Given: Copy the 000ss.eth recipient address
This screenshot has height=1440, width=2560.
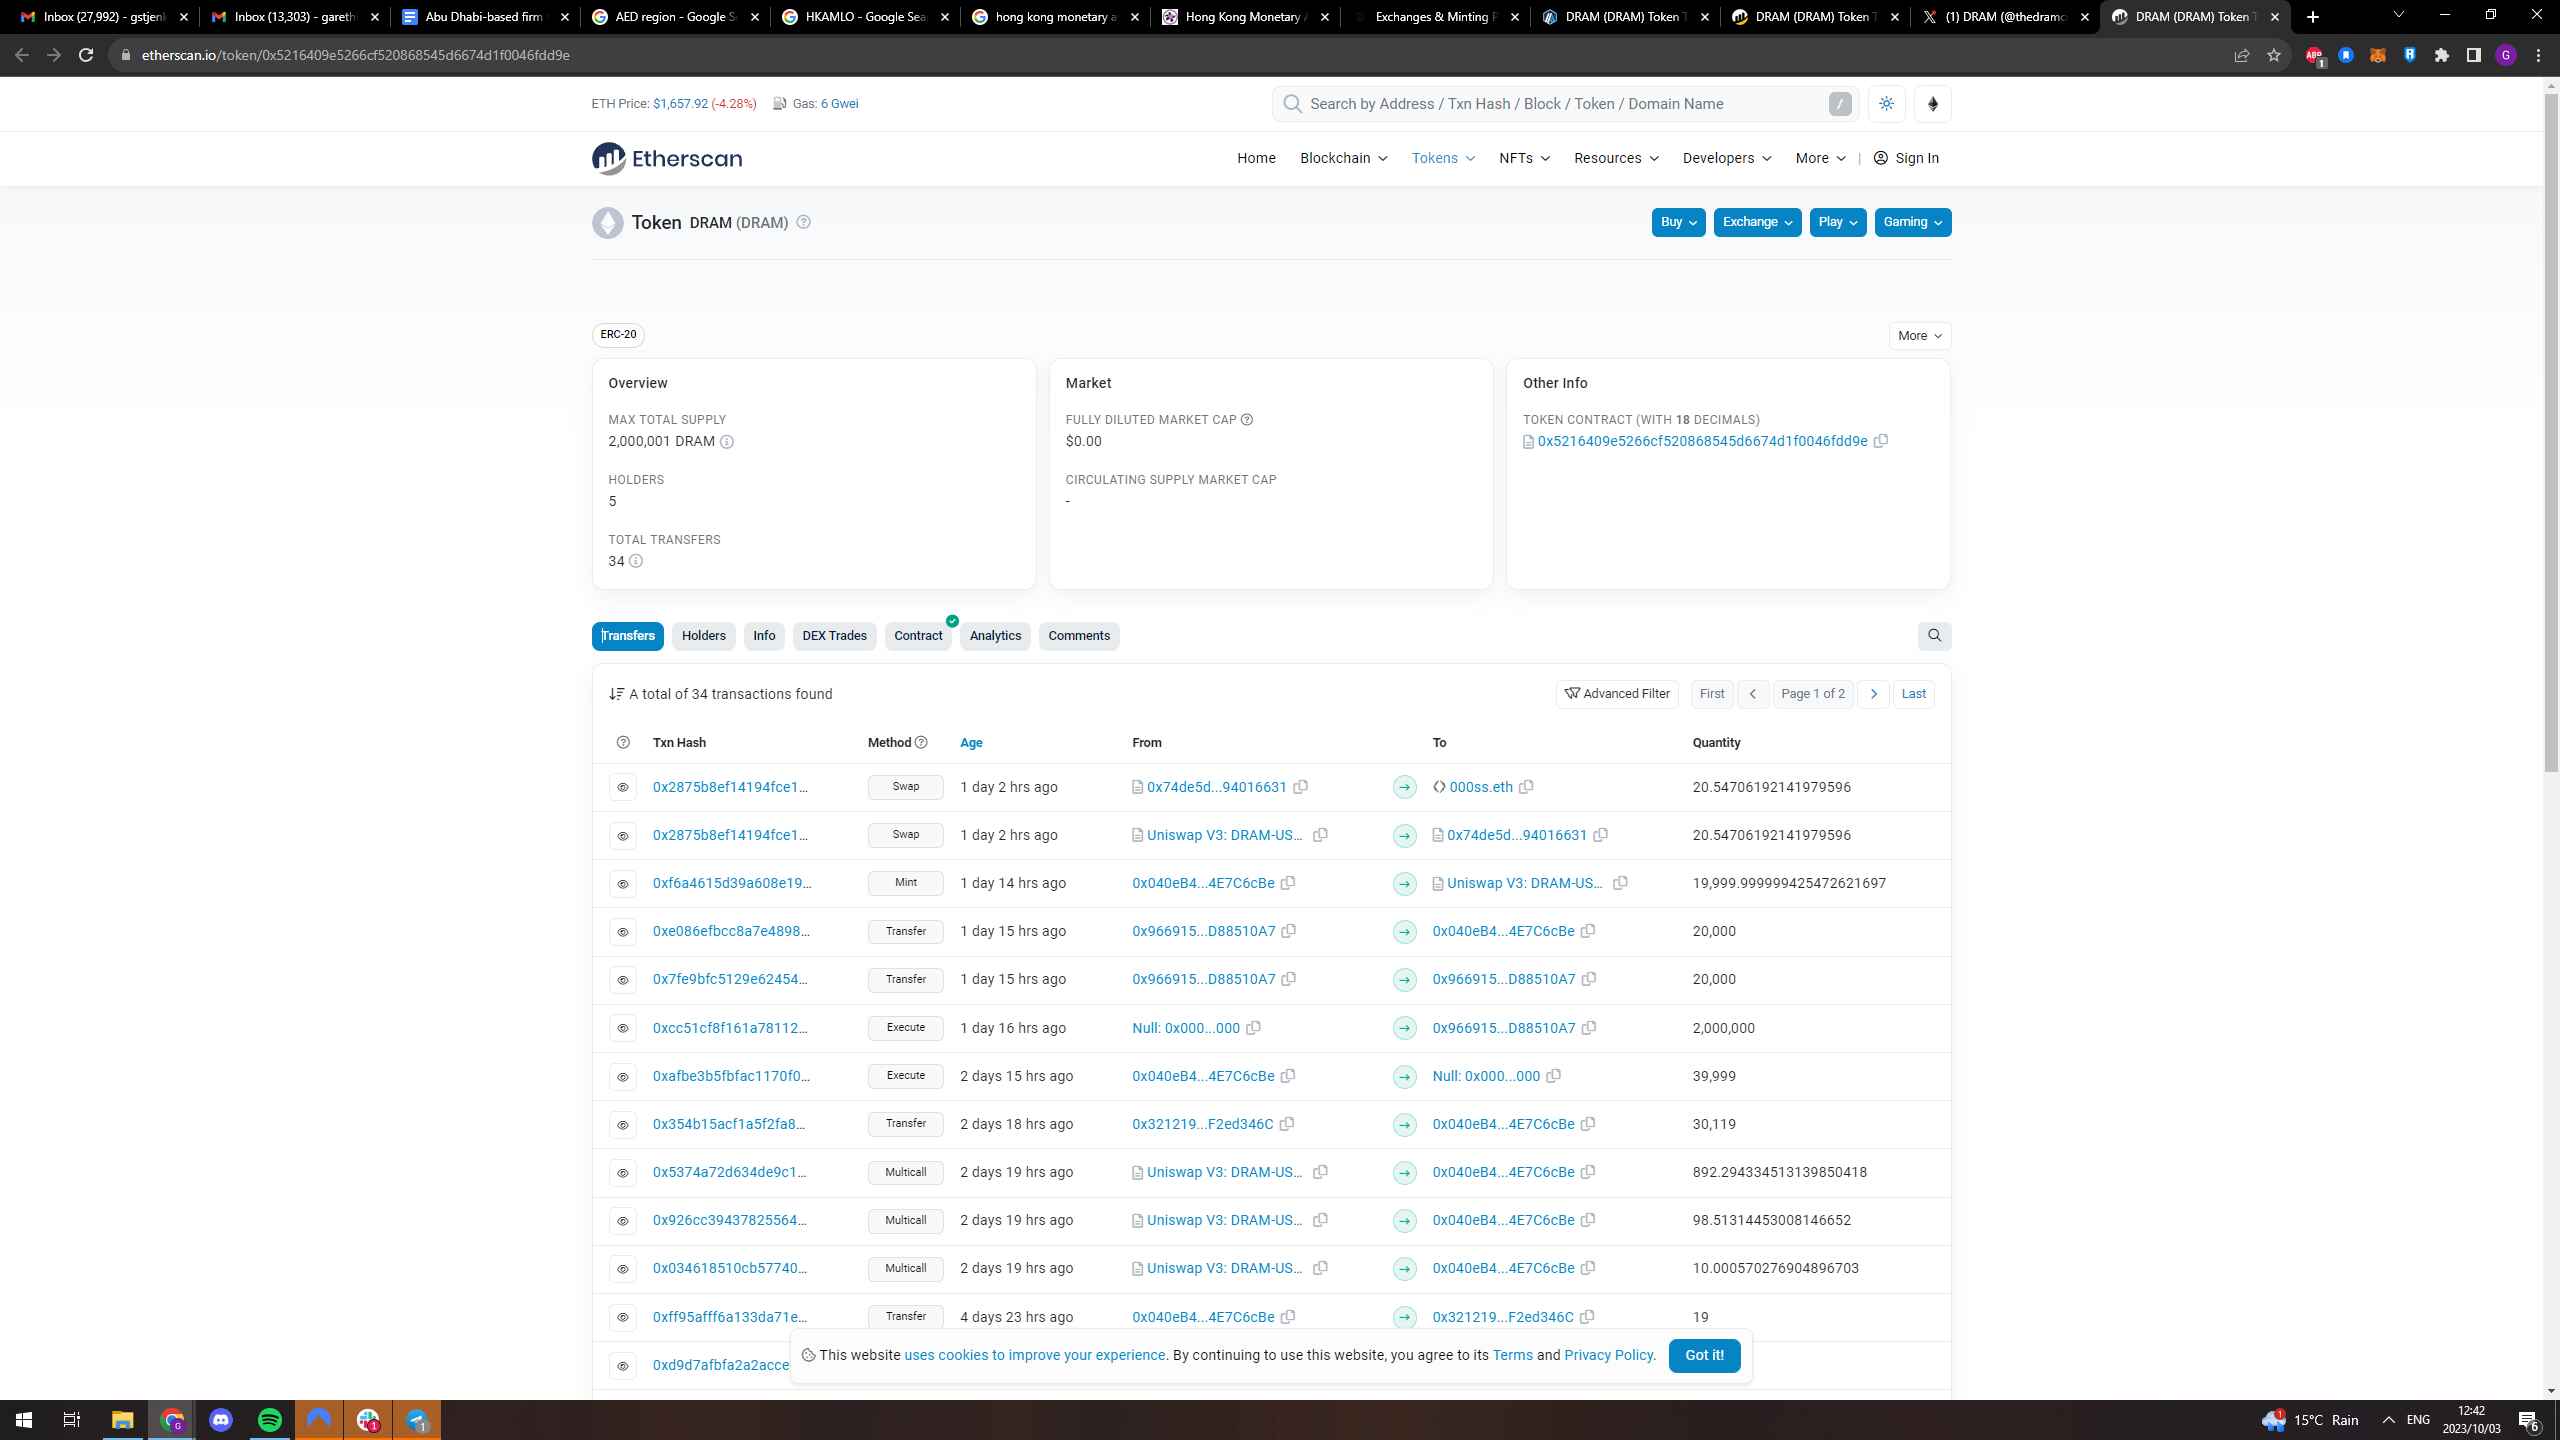Looking at the screenshot, I should pyautogui.click(x=1526, y=787).
